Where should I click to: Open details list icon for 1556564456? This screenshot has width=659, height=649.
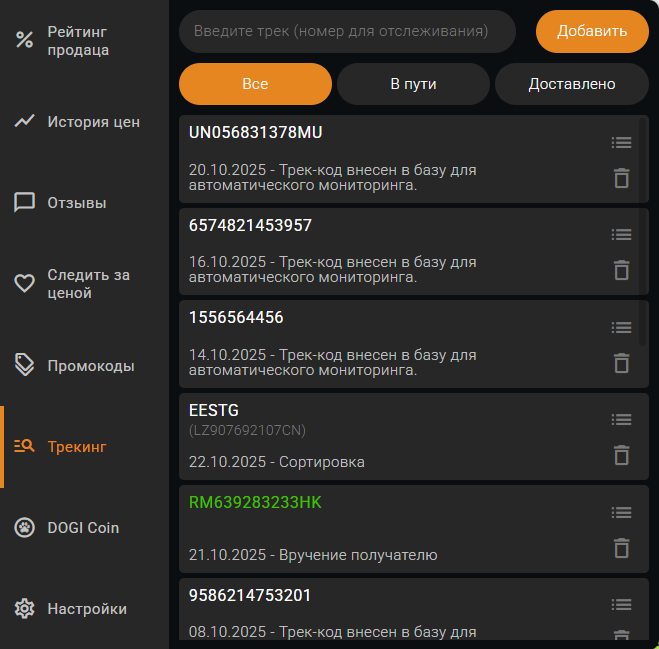click(x=621, y=327)
